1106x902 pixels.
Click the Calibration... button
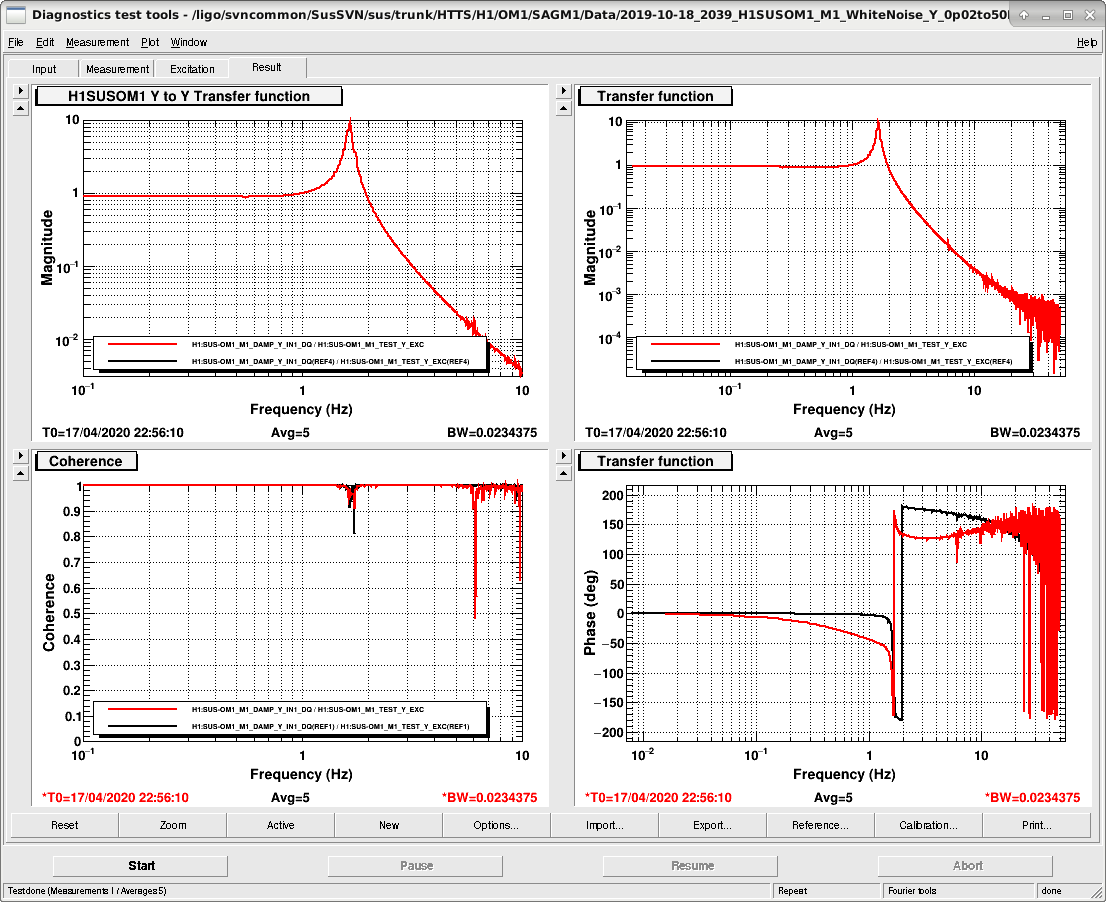[x=928, y=825]
